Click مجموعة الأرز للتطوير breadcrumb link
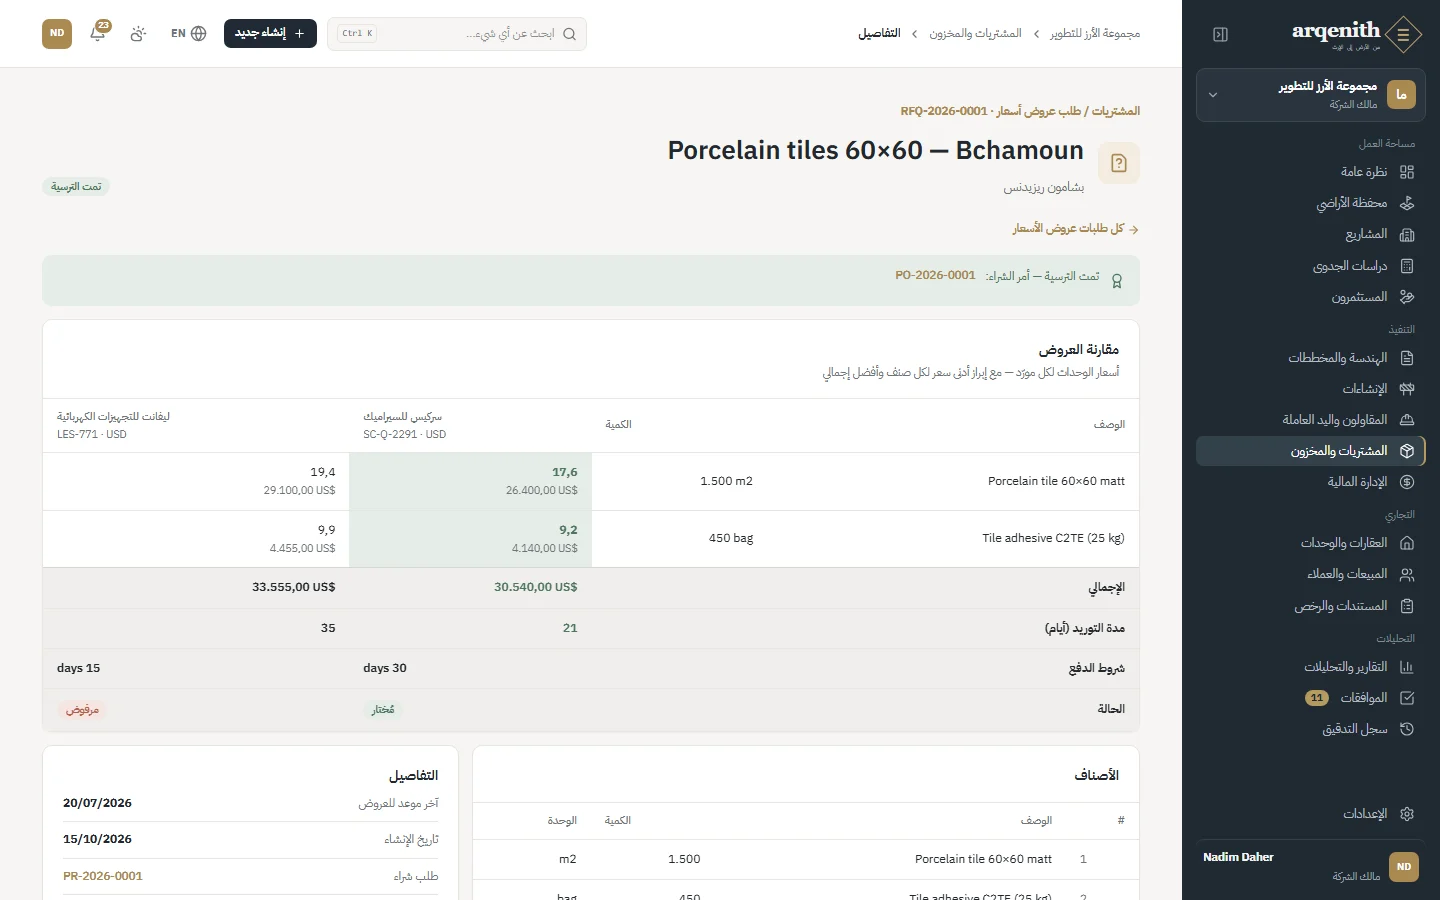 pos(1095,34)
